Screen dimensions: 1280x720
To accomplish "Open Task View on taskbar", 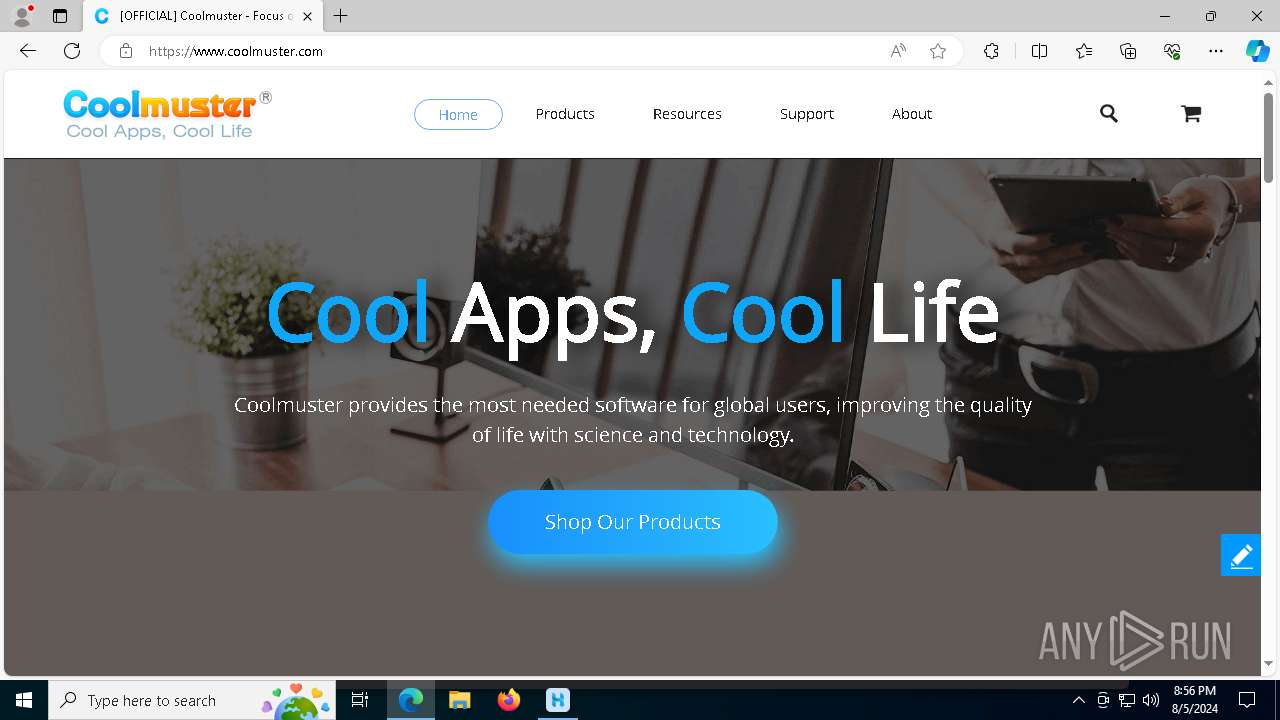I will coord(361,700).
